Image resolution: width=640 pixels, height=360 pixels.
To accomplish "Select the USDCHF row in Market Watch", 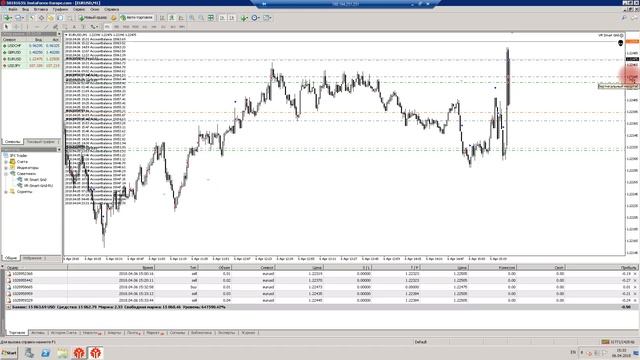I will click(31, 46).
